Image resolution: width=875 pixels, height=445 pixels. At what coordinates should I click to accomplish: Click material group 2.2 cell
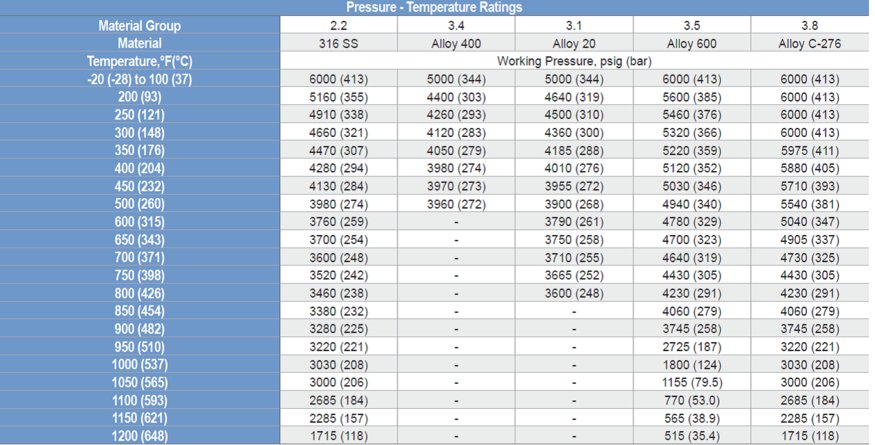339,25
